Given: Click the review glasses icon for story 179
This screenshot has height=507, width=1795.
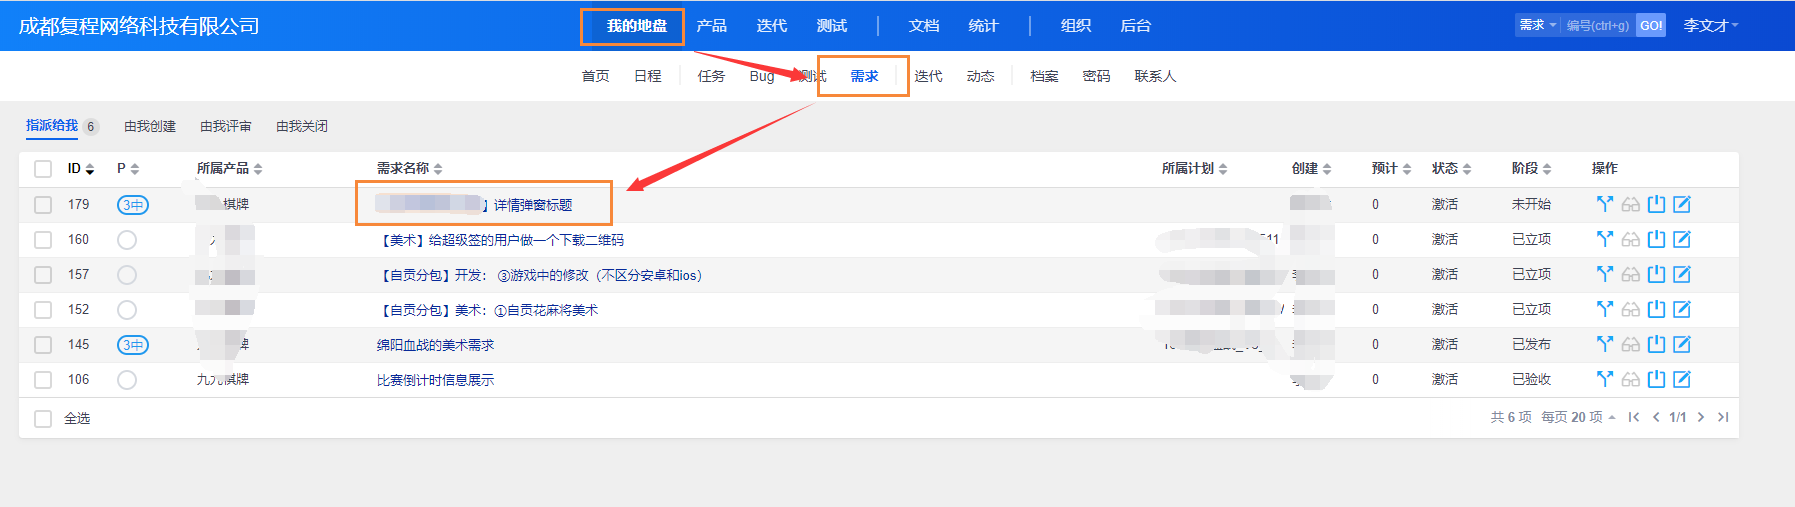Looking at the screenshot, I should [1631, 204].
